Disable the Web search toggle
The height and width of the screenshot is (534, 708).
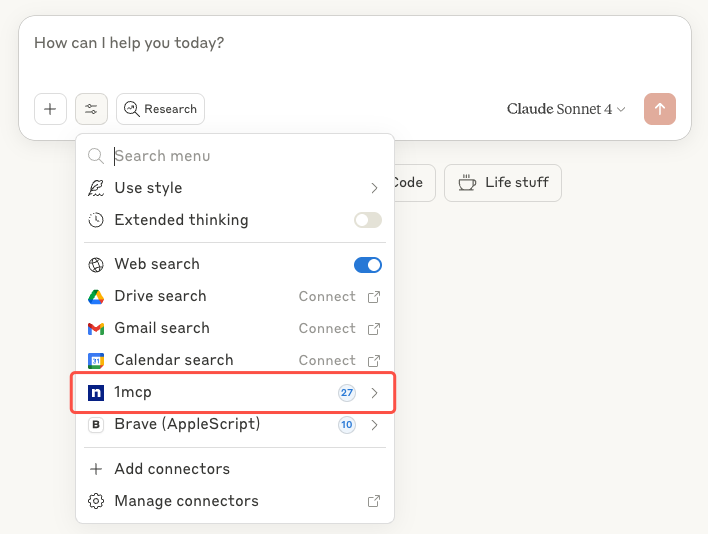point(368,265)
